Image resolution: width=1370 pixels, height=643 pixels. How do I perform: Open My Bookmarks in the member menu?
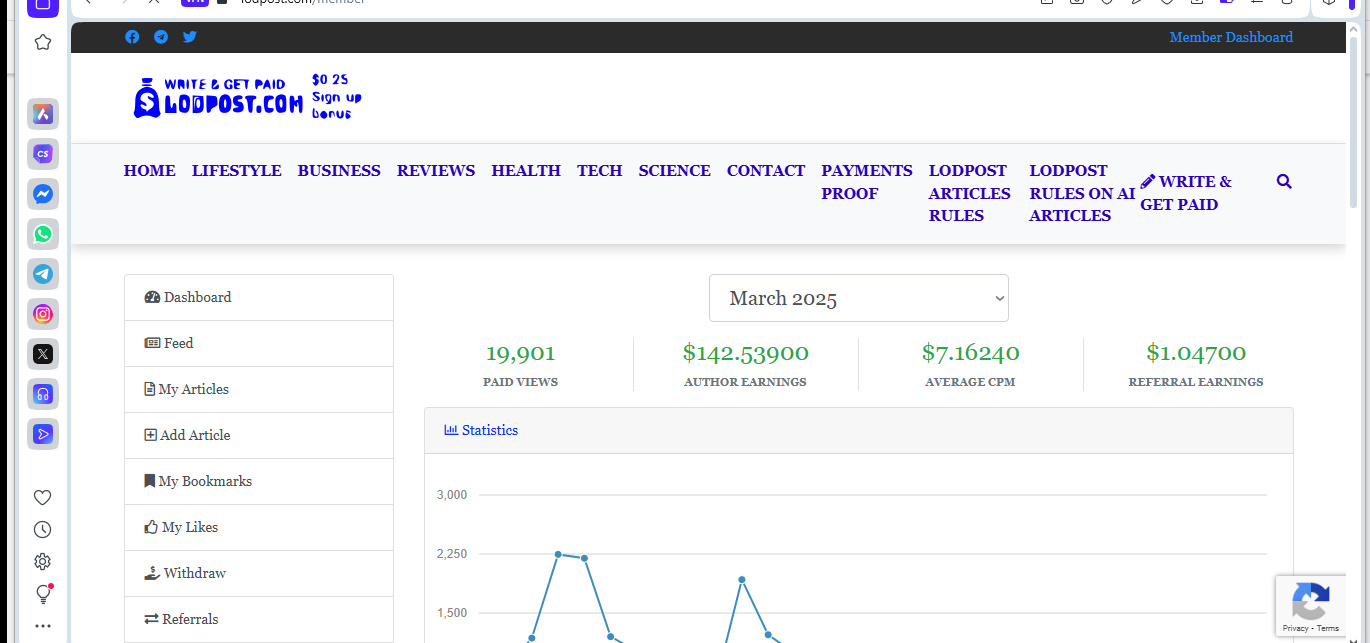coord(259,482)
